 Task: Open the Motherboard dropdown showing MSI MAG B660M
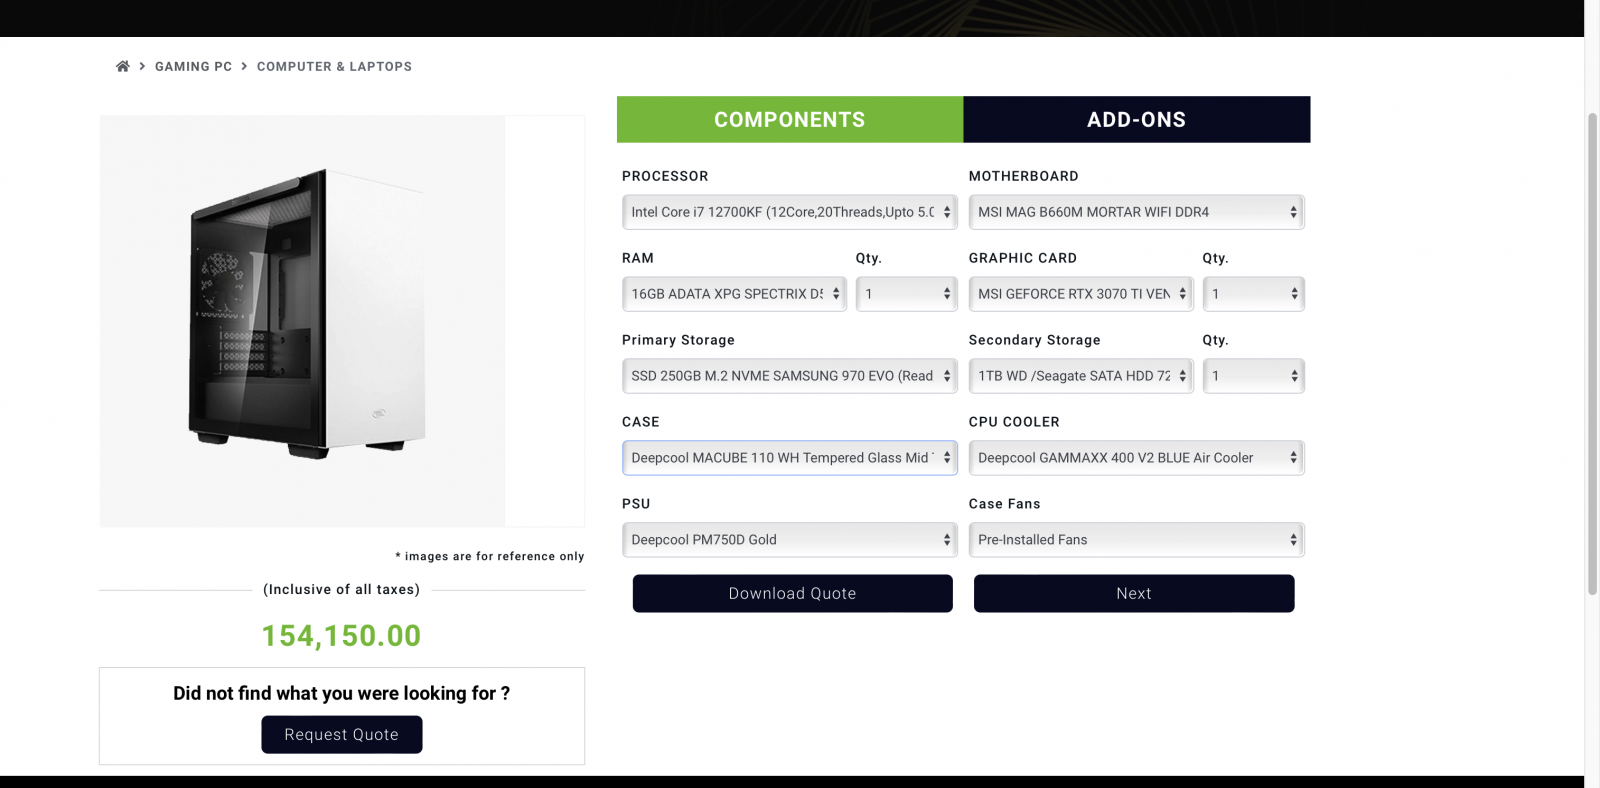pyautogui.click(x=1137, y=212)
